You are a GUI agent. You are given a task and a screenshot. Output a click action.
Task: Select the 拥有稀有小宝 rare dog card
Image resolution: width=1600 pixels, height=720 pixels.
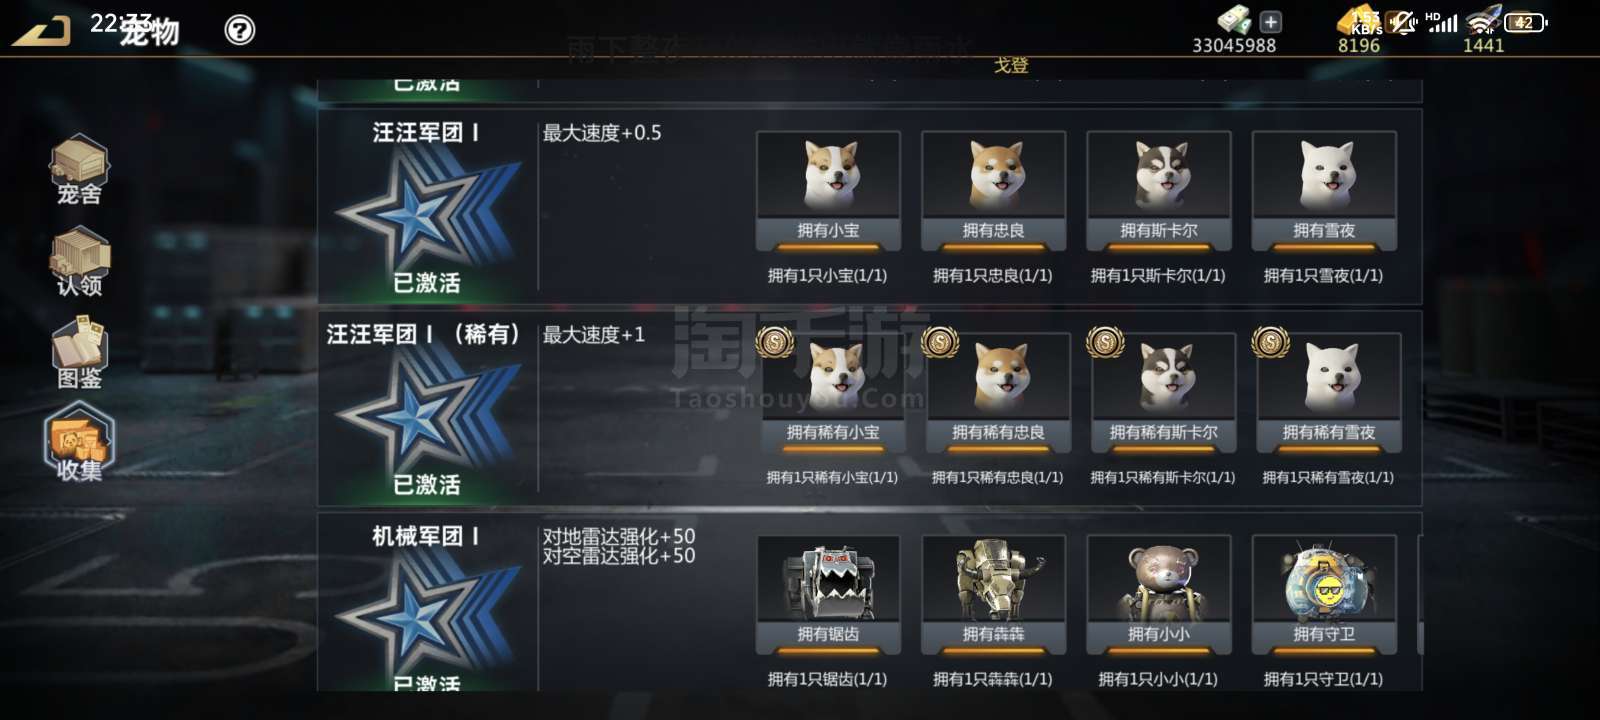832,393
